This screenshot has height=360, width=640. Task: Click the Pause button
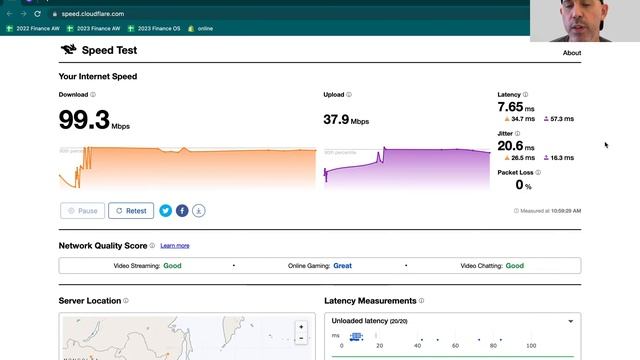click(82, 211)
